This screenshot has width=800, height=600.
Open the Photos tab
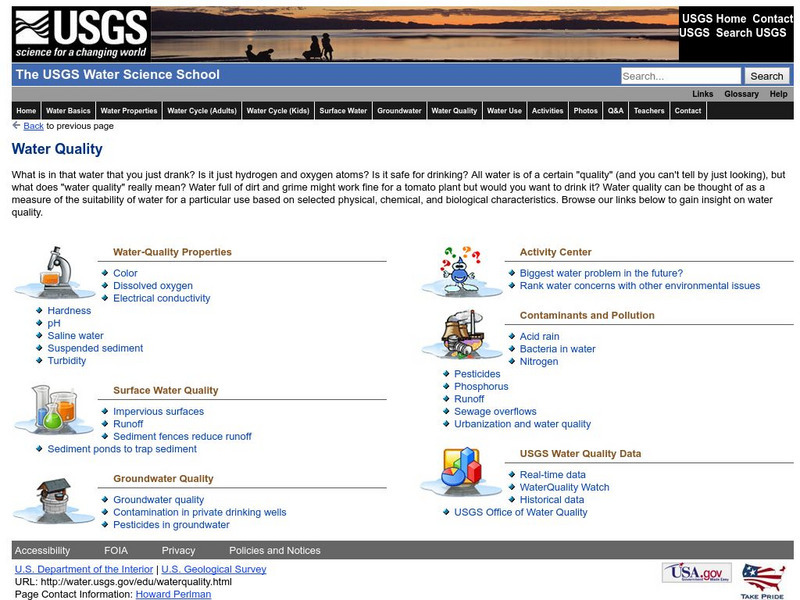[x=585, y=111]
